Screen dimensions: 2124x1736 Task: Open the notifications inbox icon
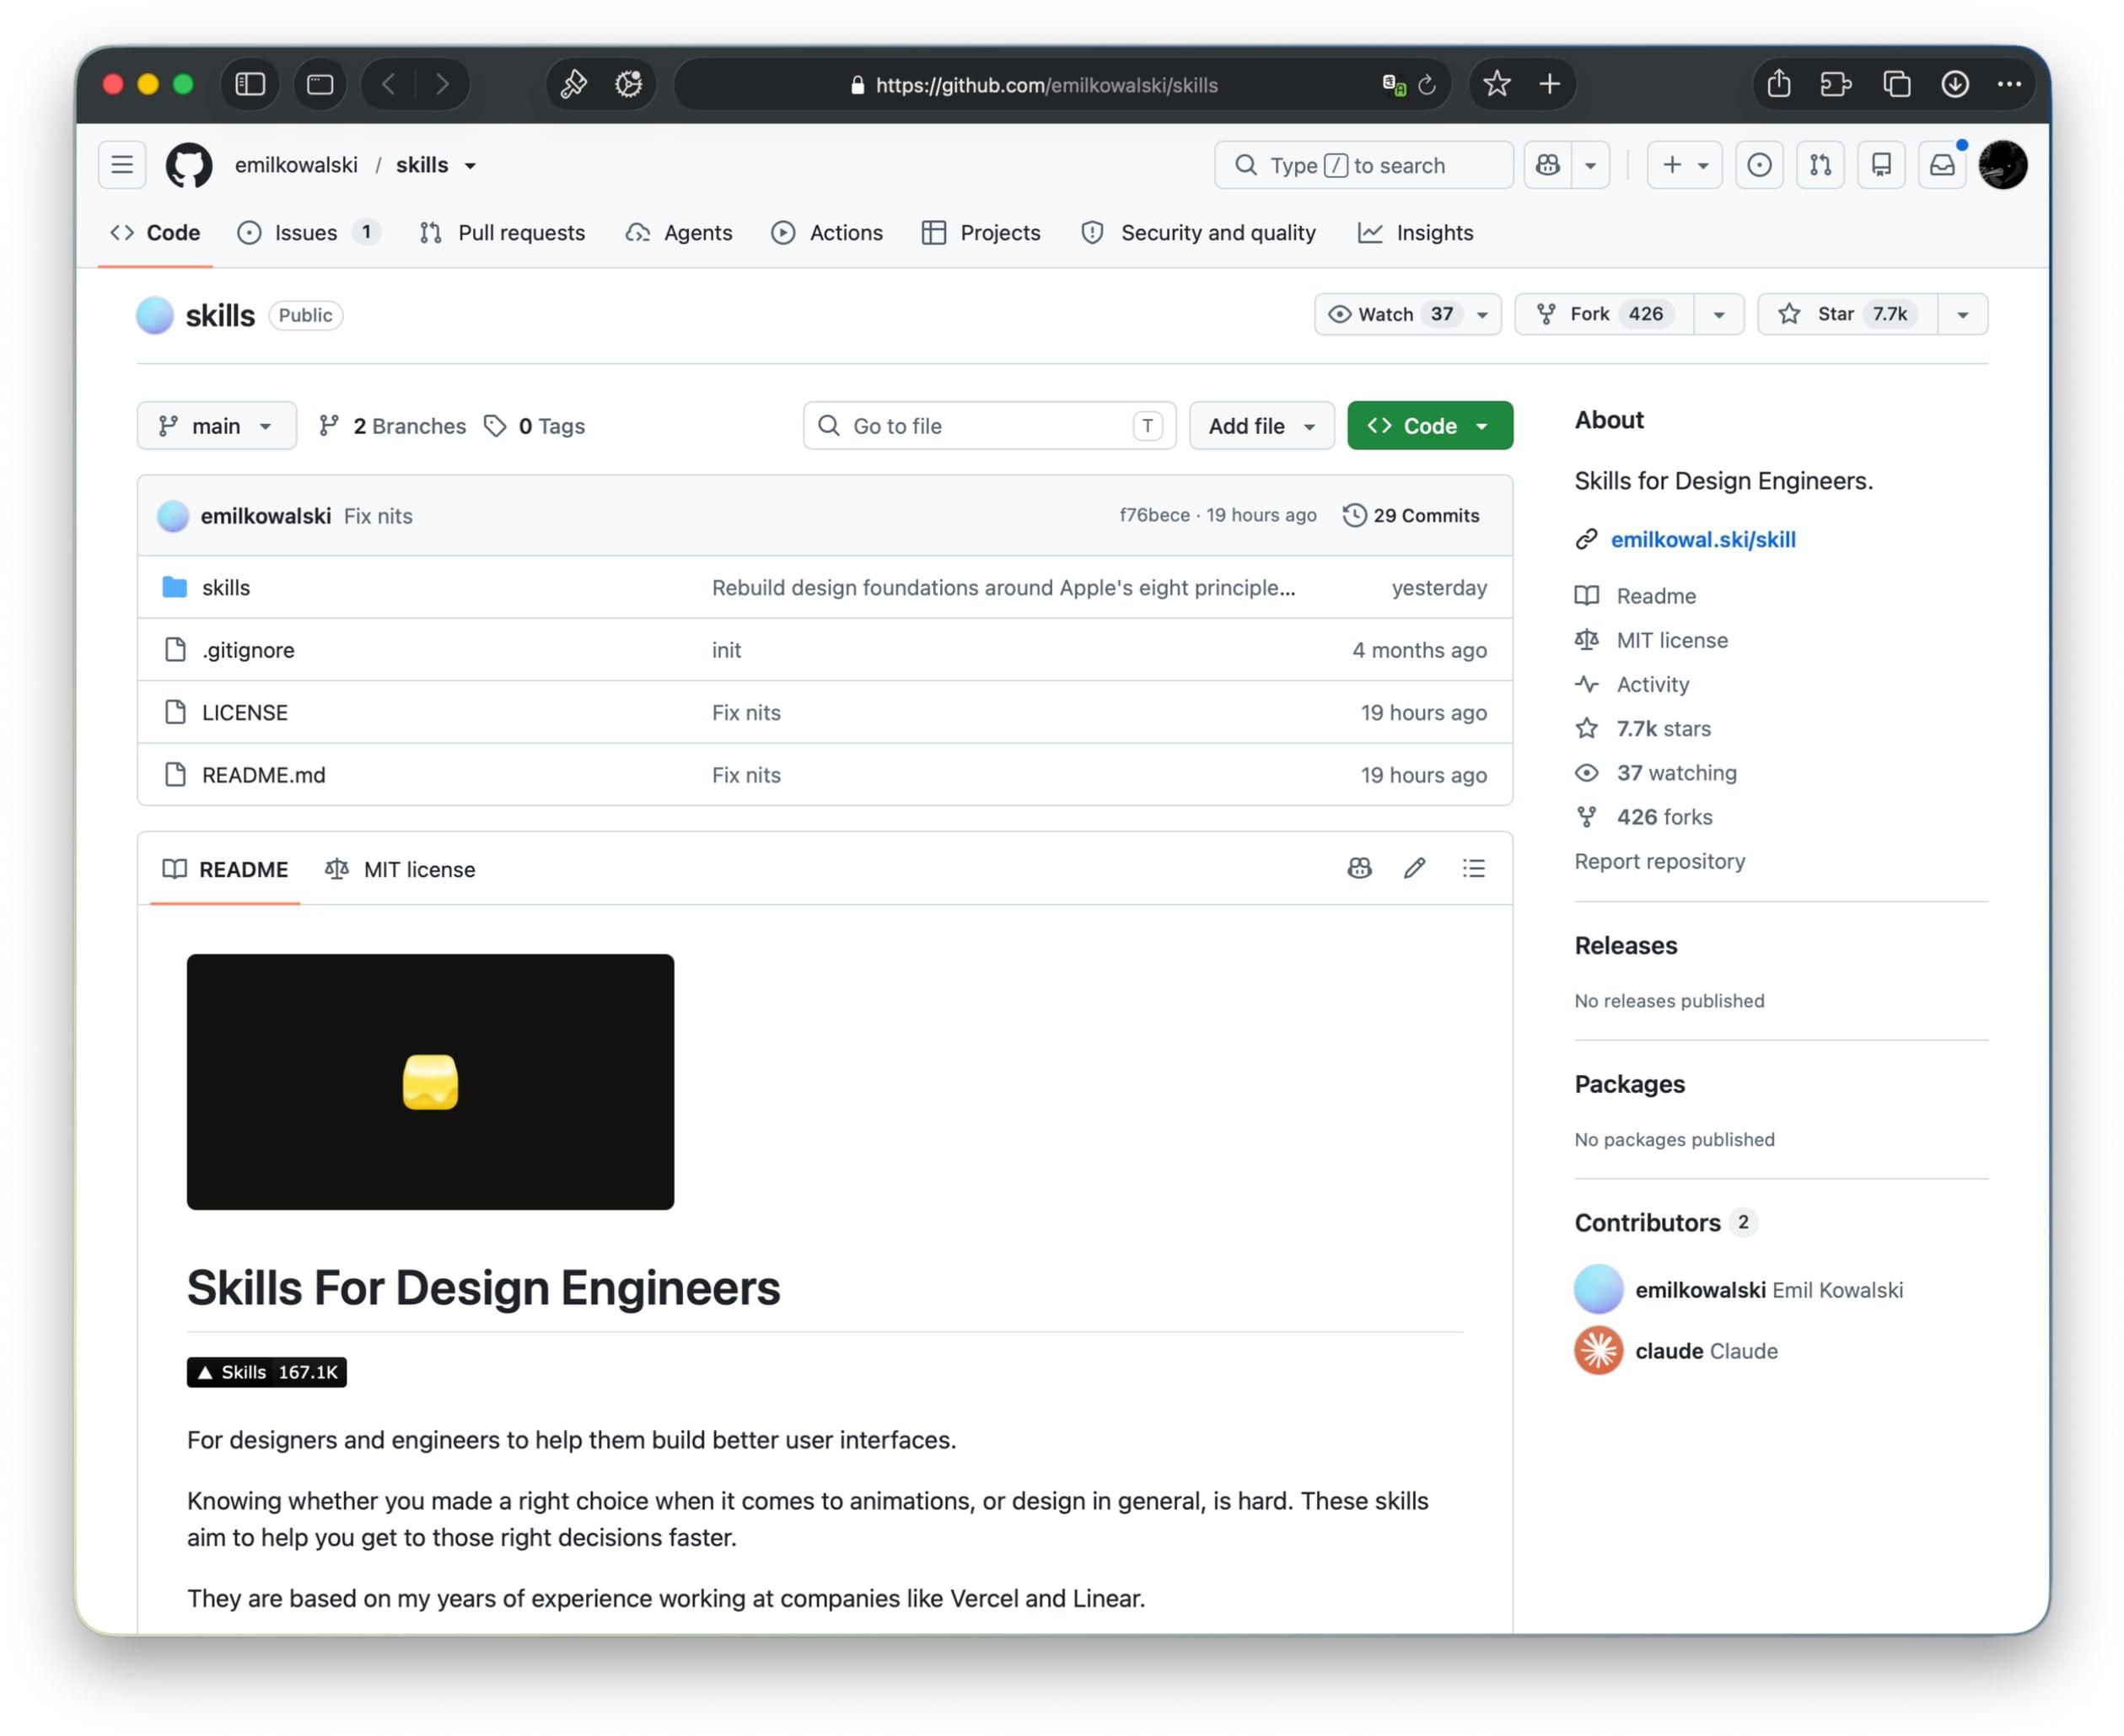[1941, 165]
